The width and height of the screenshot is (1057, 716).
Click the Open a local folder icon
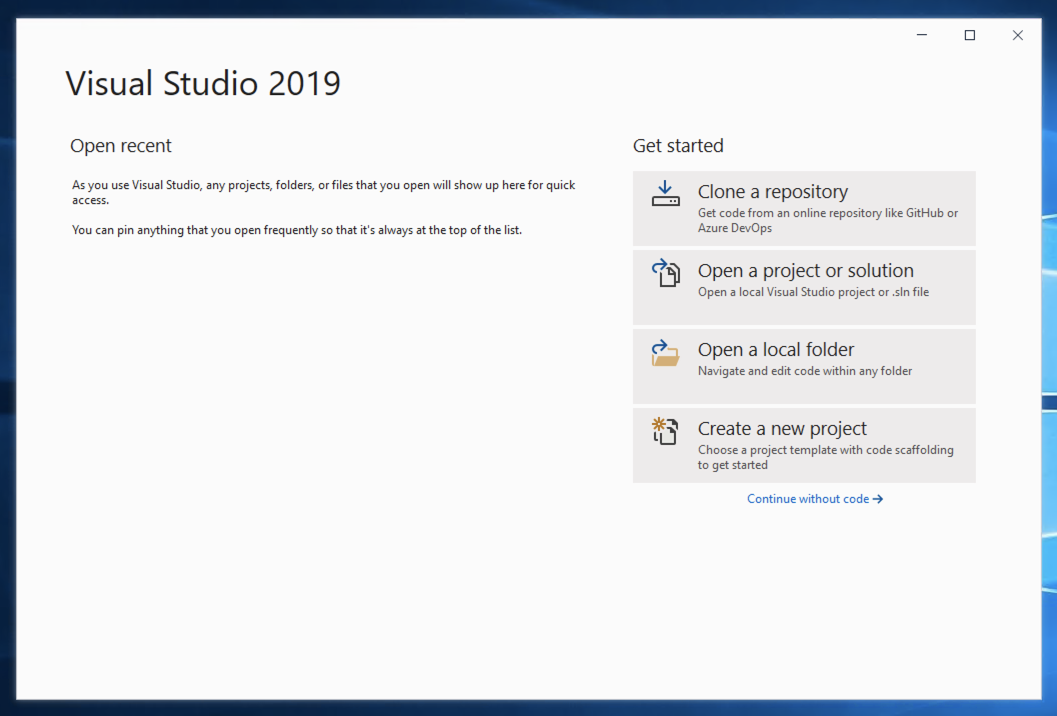[x=665, y=352]
